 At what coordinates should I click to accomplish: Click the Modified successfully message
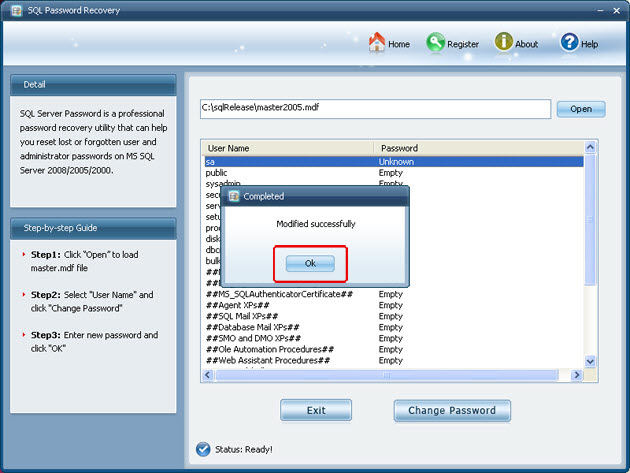pos(316,224)
